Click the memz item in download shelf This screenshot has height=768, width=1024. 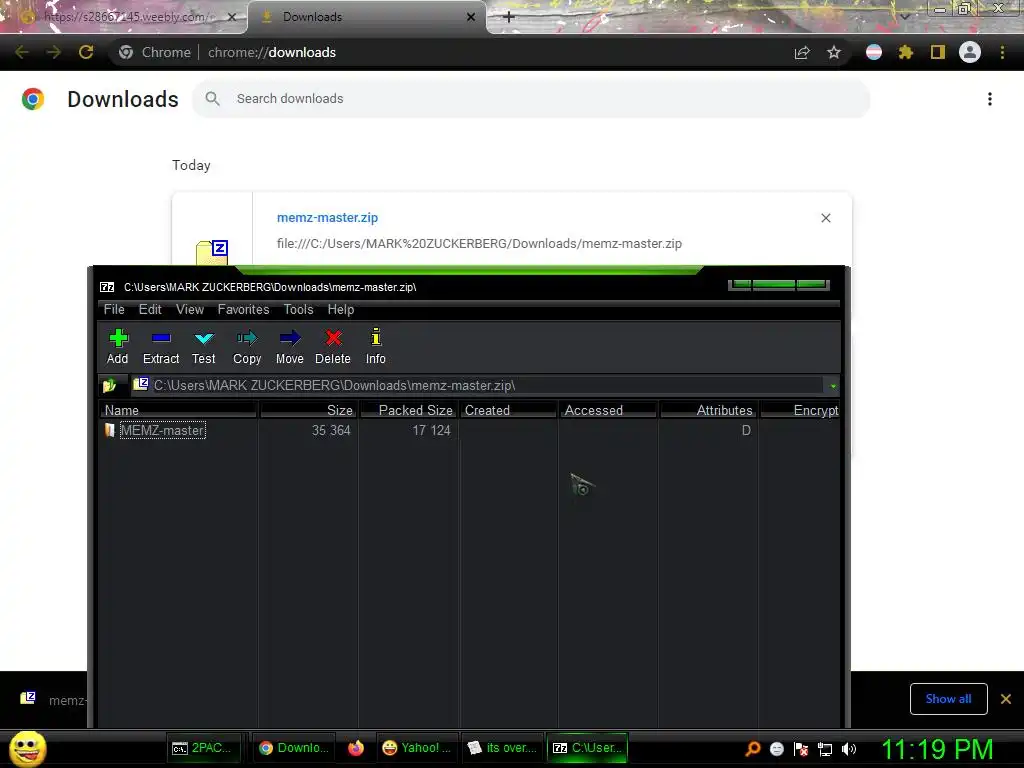pos(54,700)
